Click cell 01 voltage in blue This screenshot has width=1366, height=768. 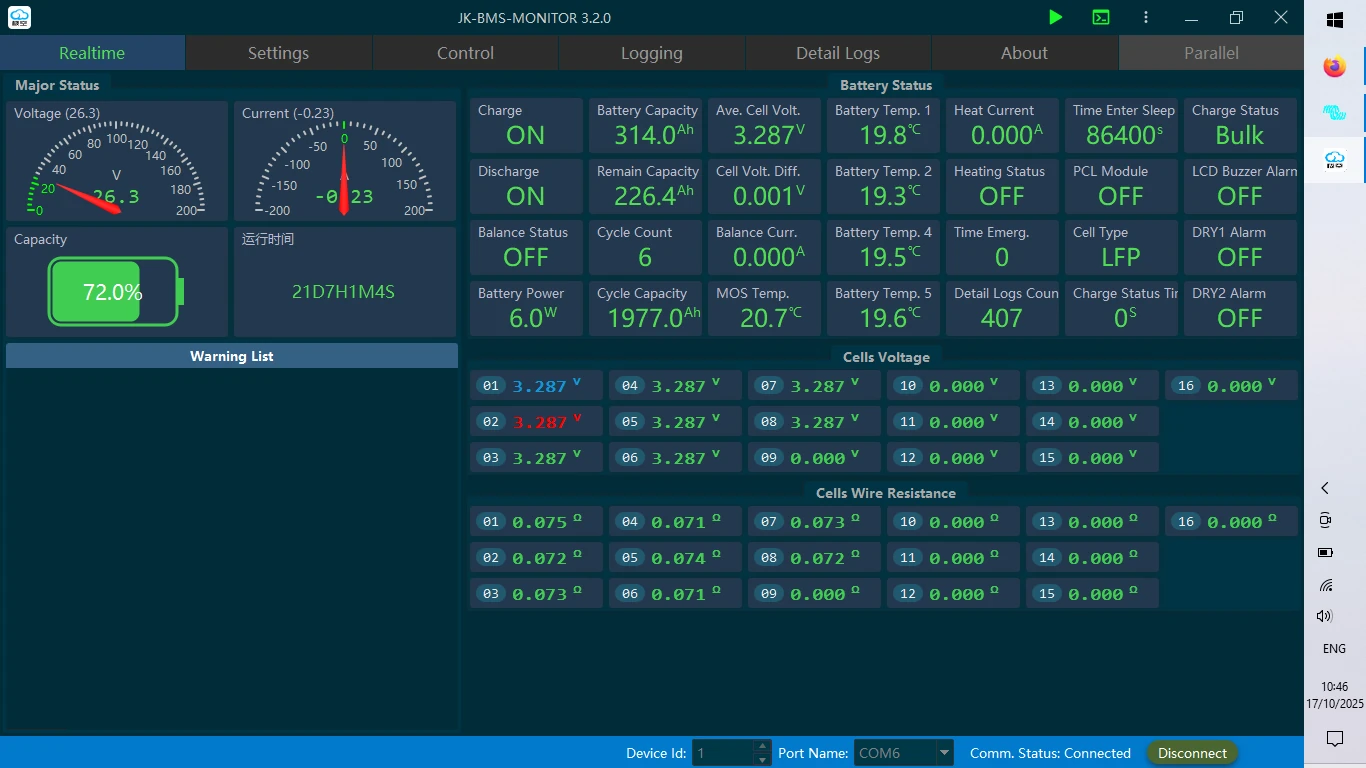[546, 386]
